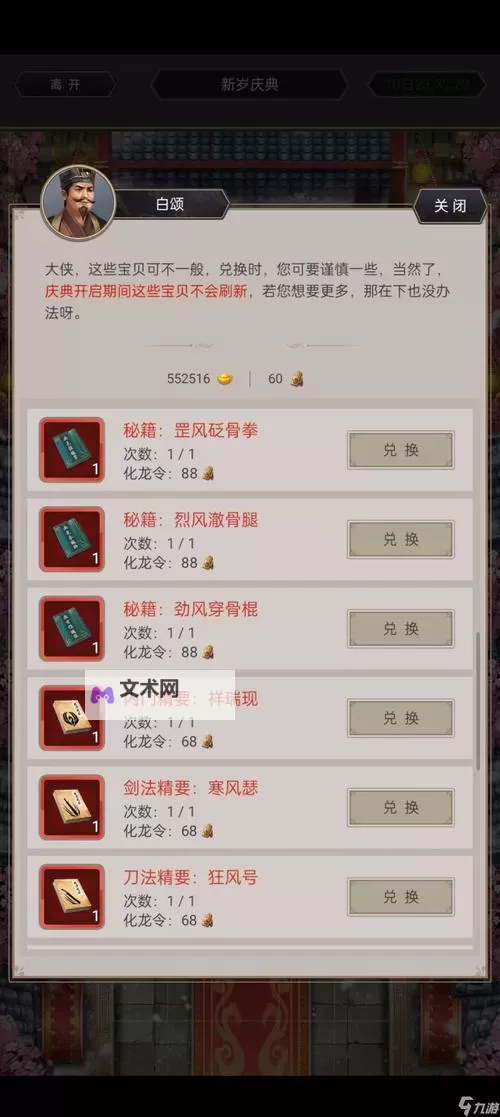This screenshot has width=500, height=1117.
Task: Exchange the 剑法精要 寒风瑟 item
Action: pos(400,808)
